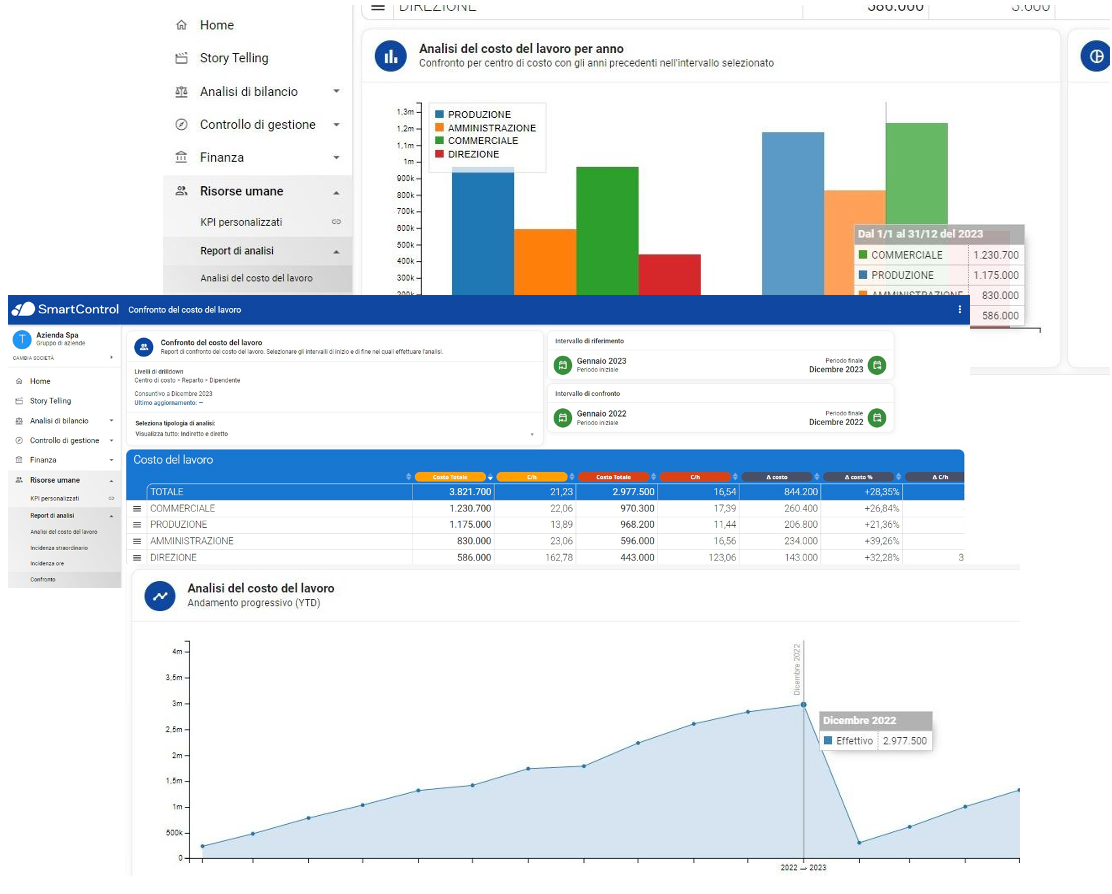Image resolution: width=1112 pixels, height=894 pixels.
Task: Open calendar icon for Gennaio 2023 start period
Action: 563,365
